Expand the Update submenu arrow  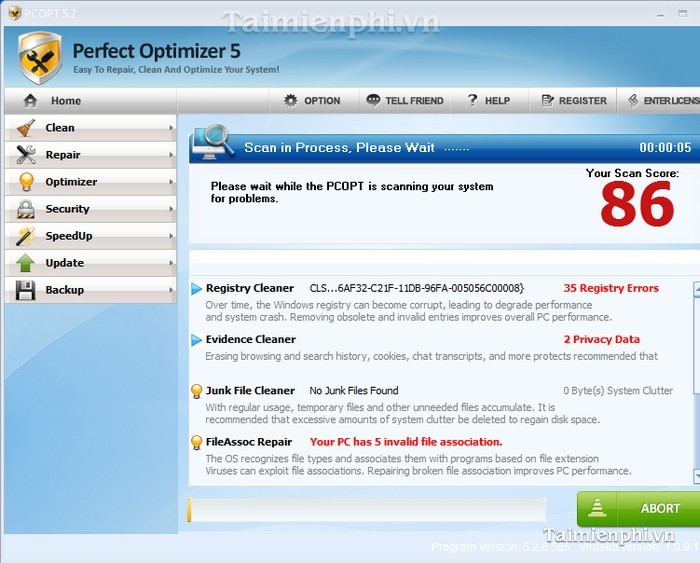[171, 263]
